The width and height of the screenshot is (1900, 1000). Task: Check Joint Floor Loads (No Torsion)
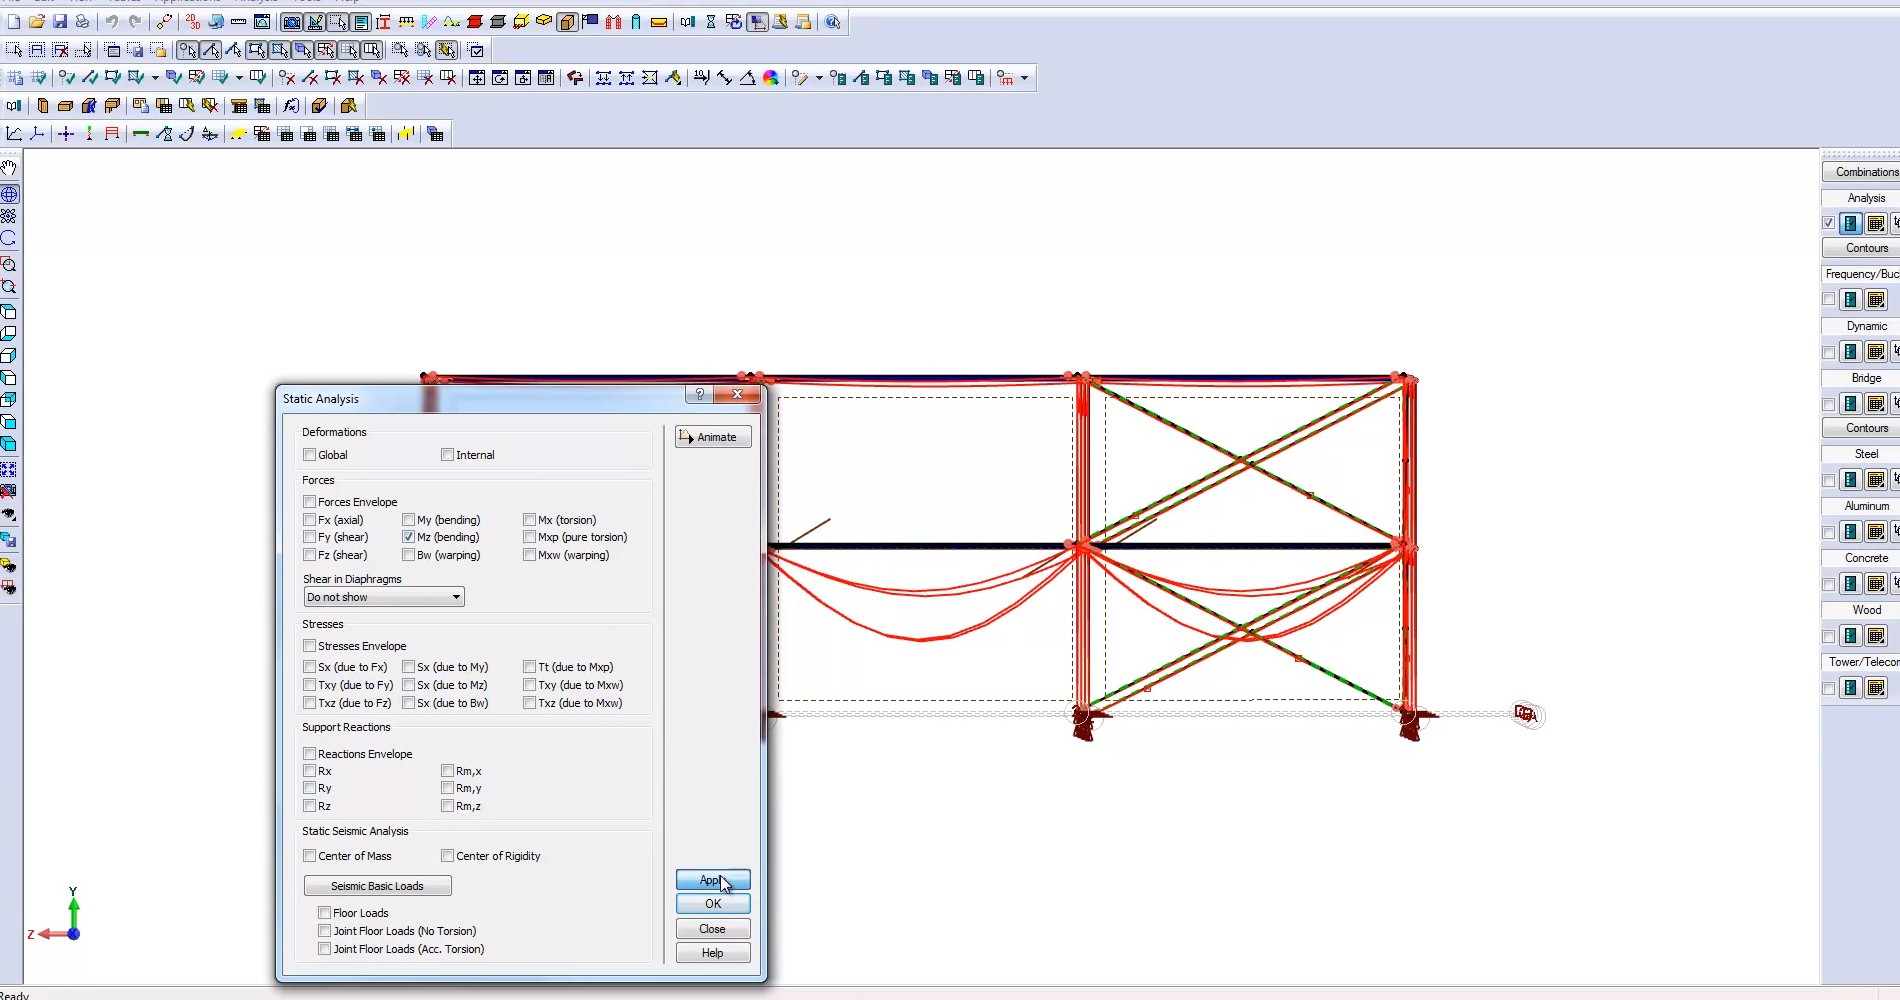coord(325,931)
